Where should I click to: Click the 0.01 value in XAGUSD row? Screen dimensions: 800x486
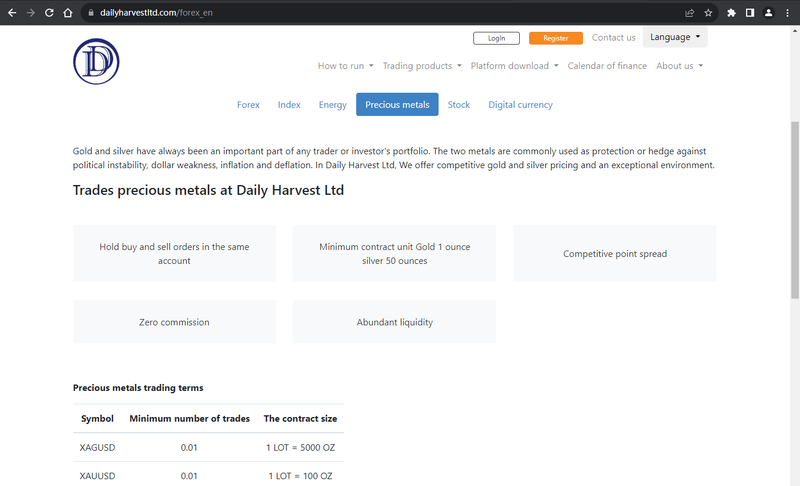tap(189, 448)
